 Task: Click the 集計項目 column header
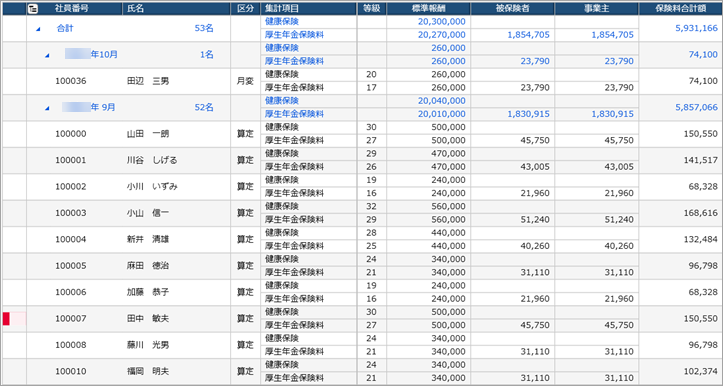282,8
